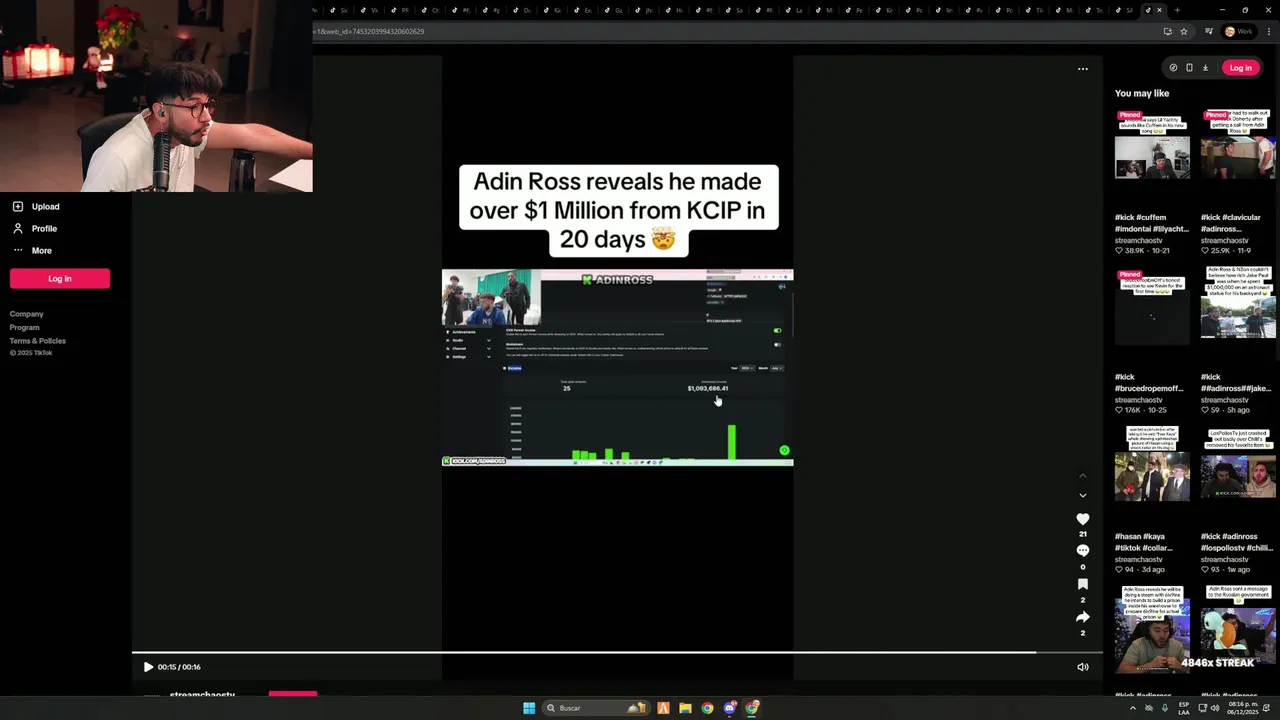Image resolution: width=1280 pixels, height=720 pixels.
Task: Show hidden system tray icons
Action: coord(1132,708)
